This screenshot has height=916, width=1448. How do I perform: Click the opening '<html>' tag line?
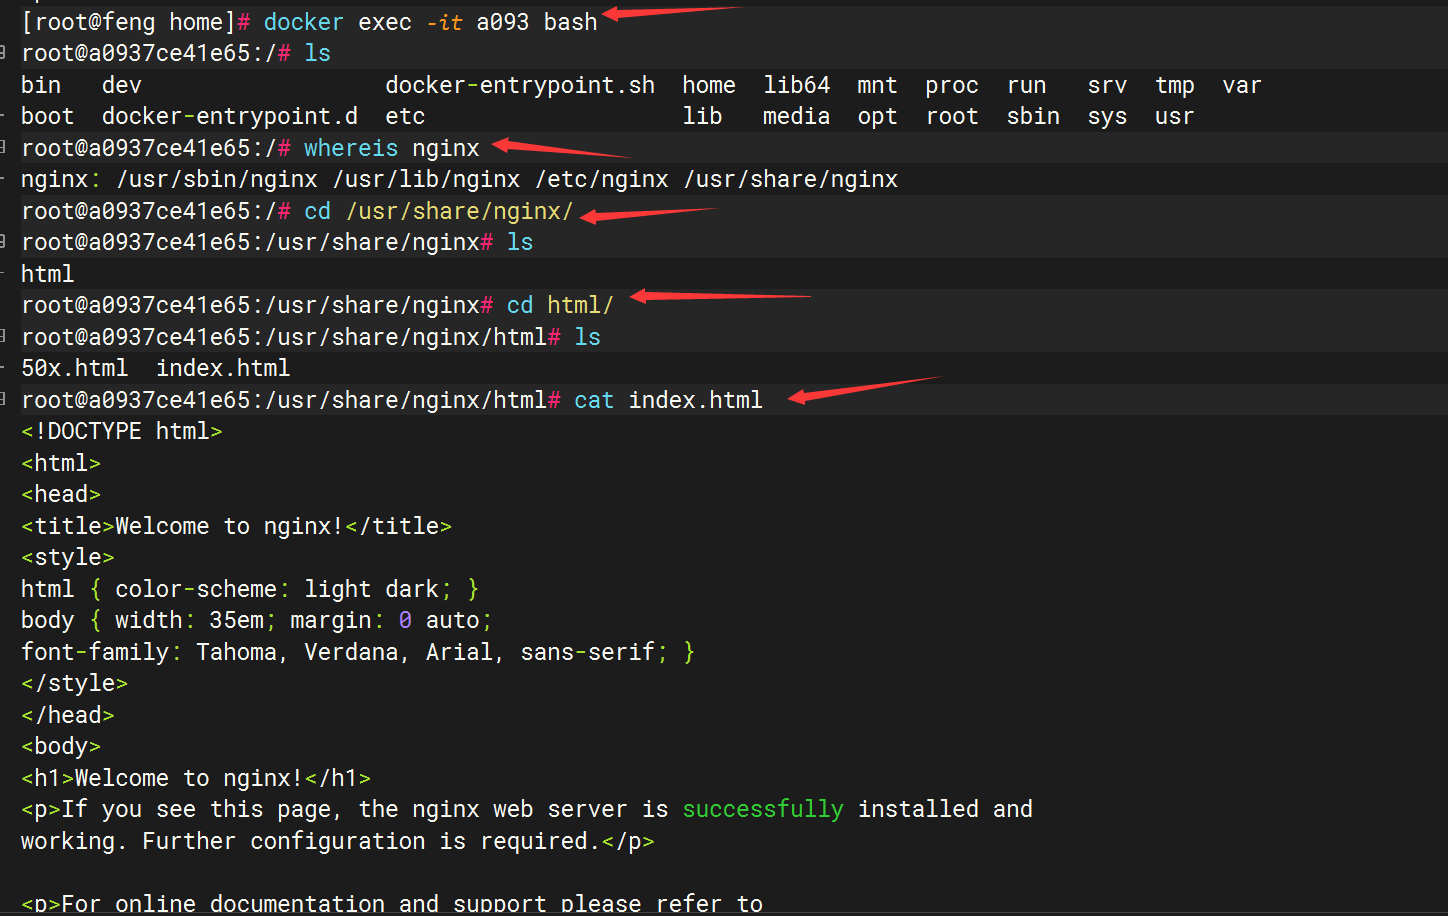[x=61, y=463]
